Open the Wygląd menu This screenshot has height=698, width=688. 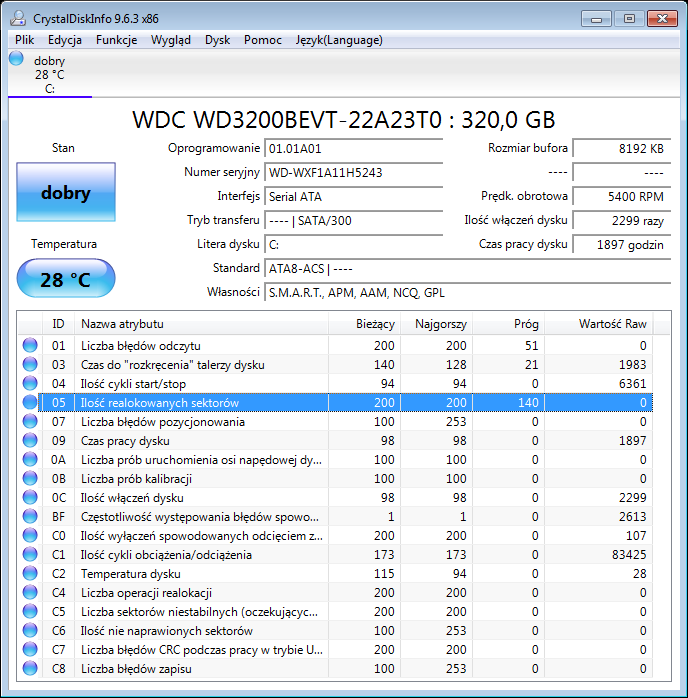click(171, 40)
